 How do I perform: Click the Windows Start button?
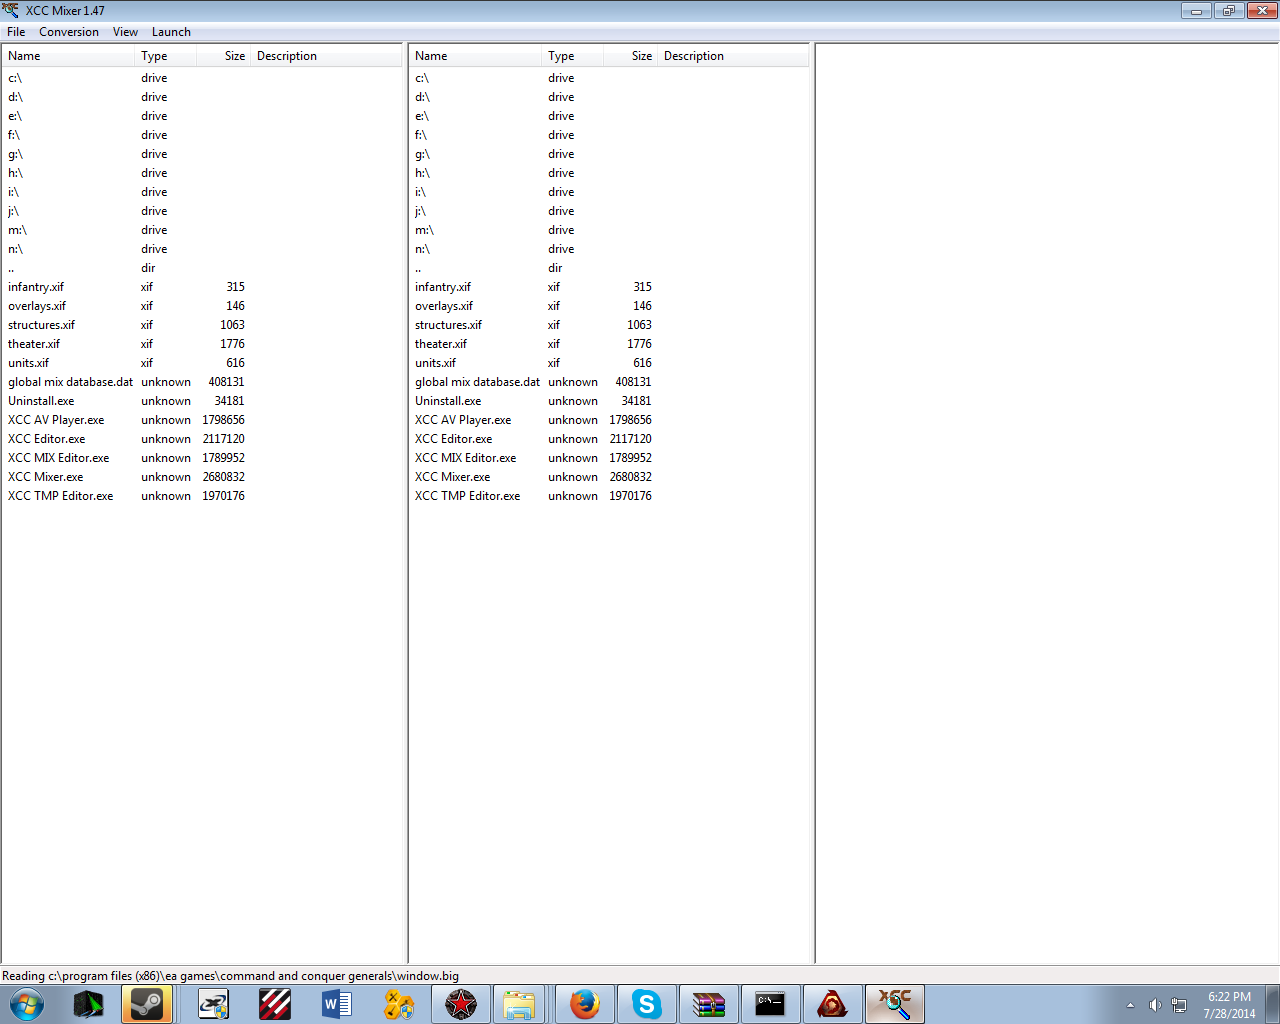pos(27,1004)
